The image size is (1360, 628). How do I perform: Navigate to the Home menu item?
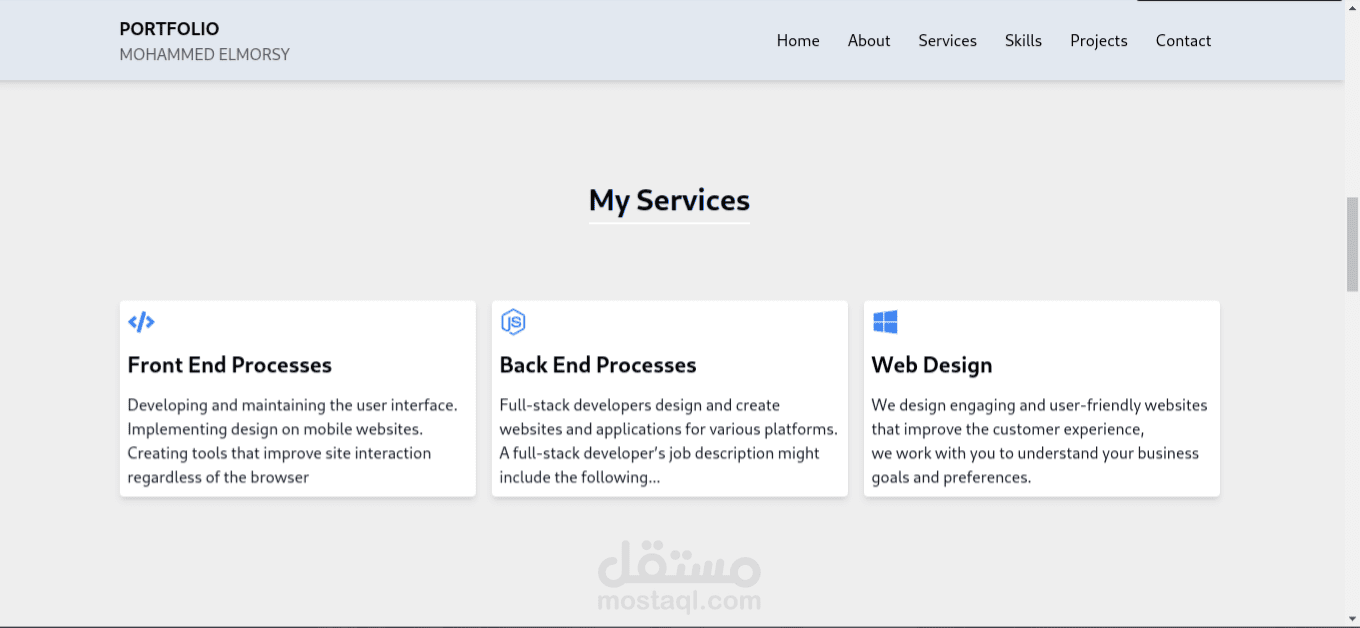(797, 40)
